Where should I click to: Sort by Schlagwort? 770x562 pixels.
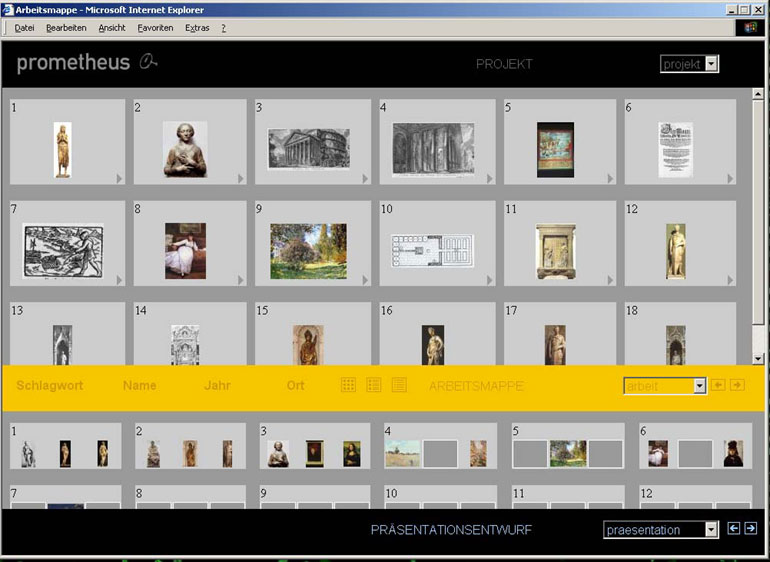50,385
